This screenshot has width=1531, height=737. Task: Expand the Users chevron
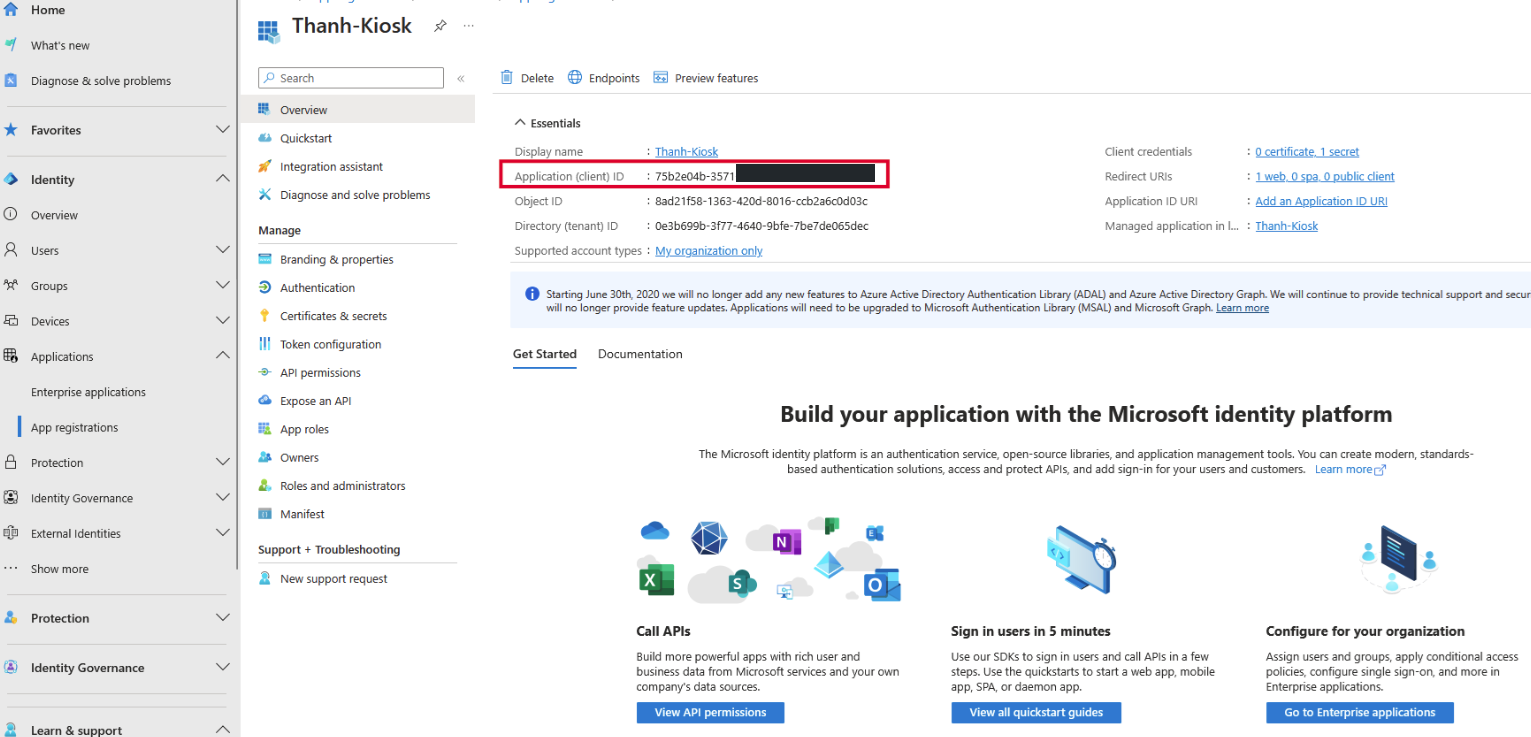point(223,250)
